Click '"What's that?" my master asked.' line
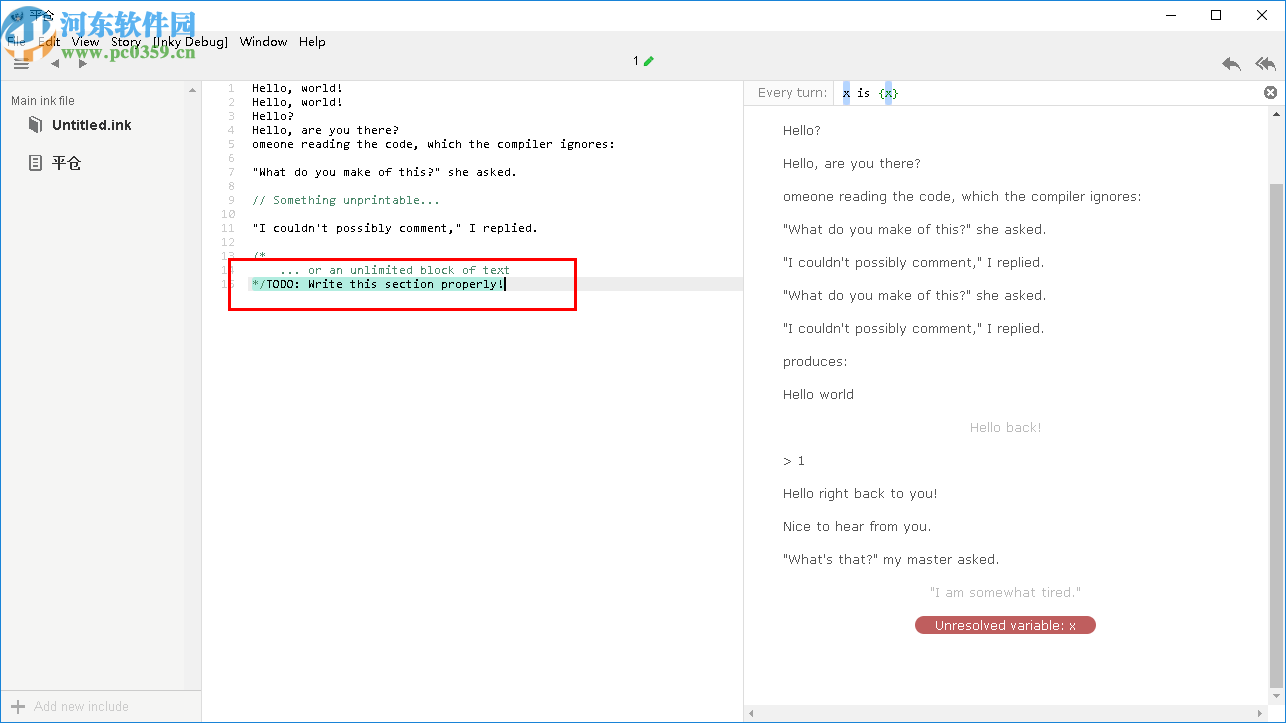Screen dimensions: 1286x723 point(891,559)
